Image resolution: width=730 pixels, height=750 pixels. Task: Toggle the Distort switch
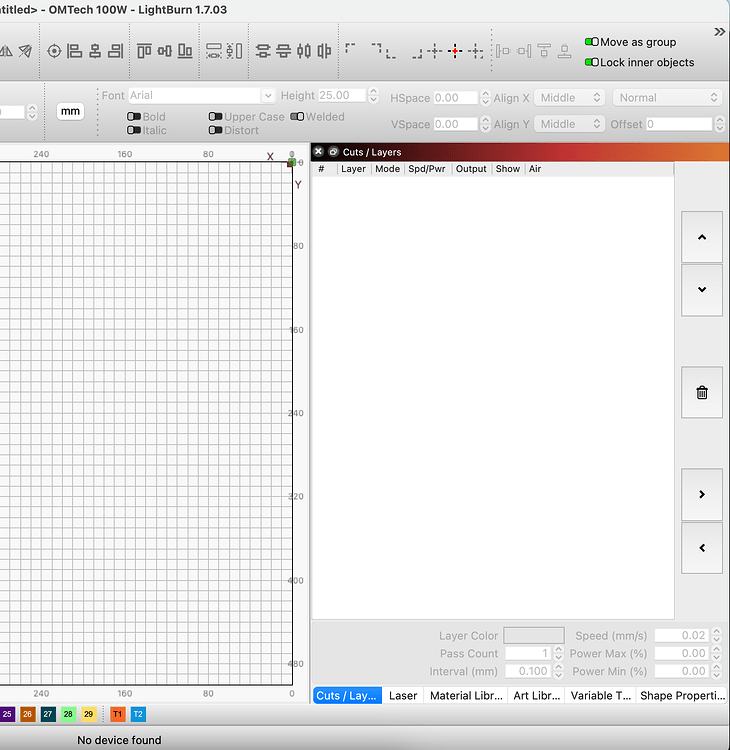216,130
